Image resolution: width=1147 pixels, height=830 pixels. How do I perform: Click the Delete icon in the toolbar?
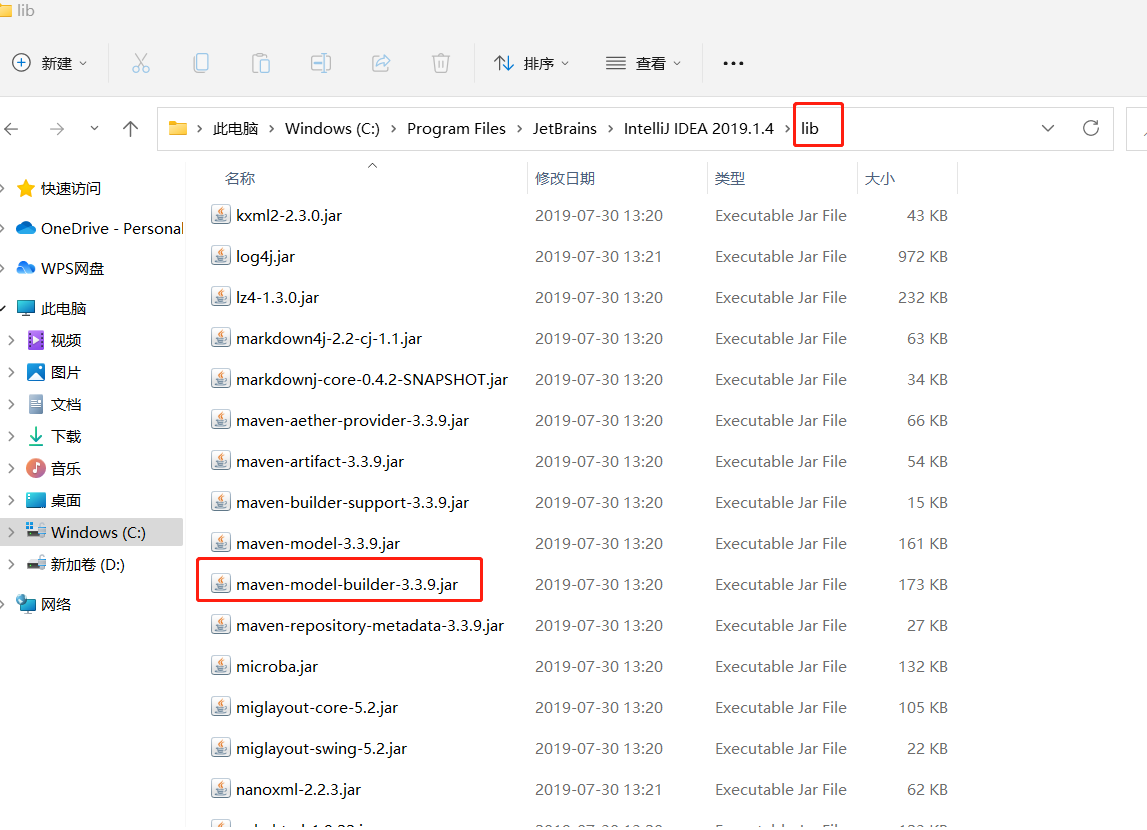pyautogui.click(x=440, y=62)
